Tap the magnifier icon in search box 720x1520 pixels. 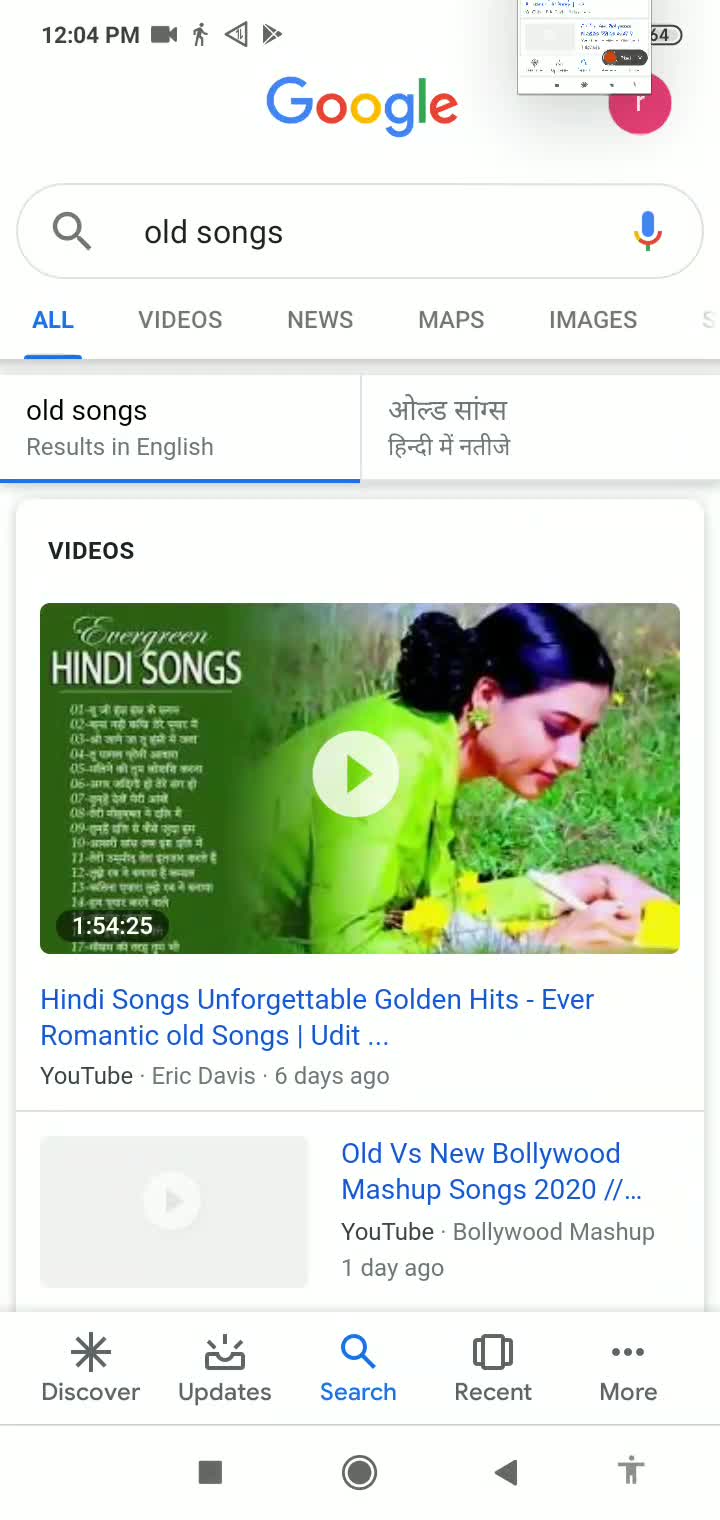72,231
